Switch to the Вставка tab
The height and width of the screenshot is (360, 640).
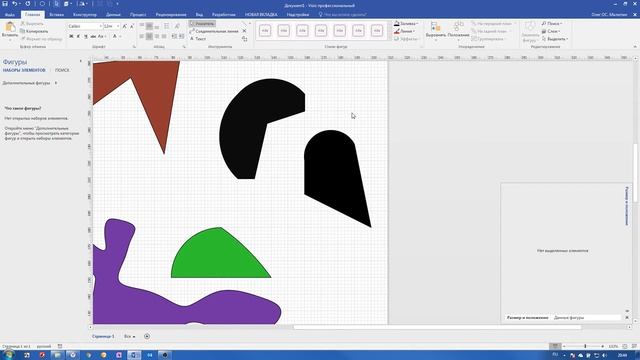pyautogui.click(x=56, y=14)
